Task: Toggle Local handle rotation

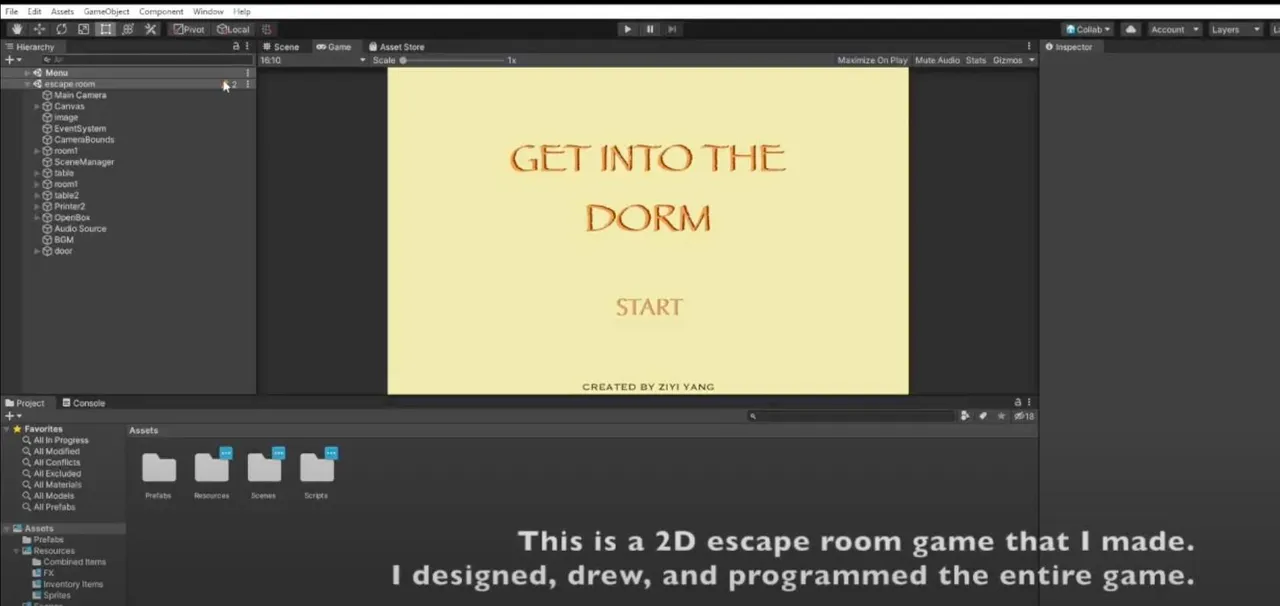Action: click(x=233, y=29)
